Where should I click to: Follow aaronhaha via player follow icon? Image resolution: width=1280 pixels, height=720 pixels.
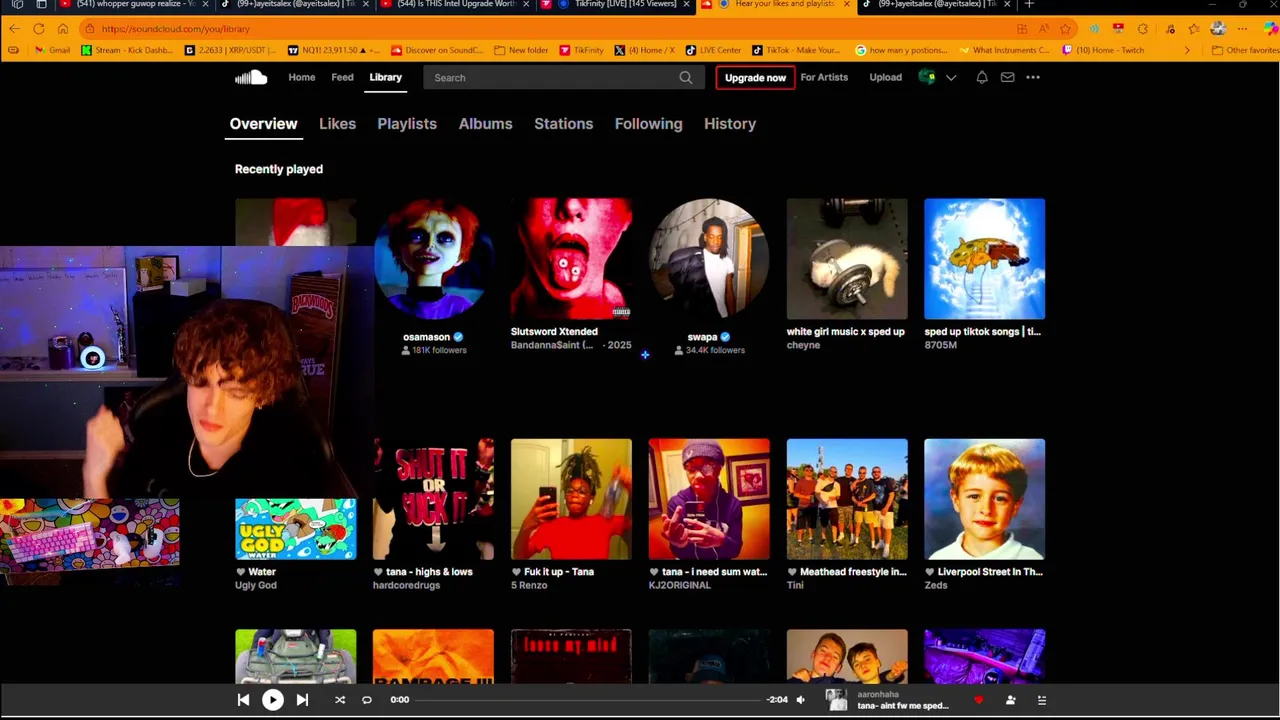click(x=1010, y=700)
